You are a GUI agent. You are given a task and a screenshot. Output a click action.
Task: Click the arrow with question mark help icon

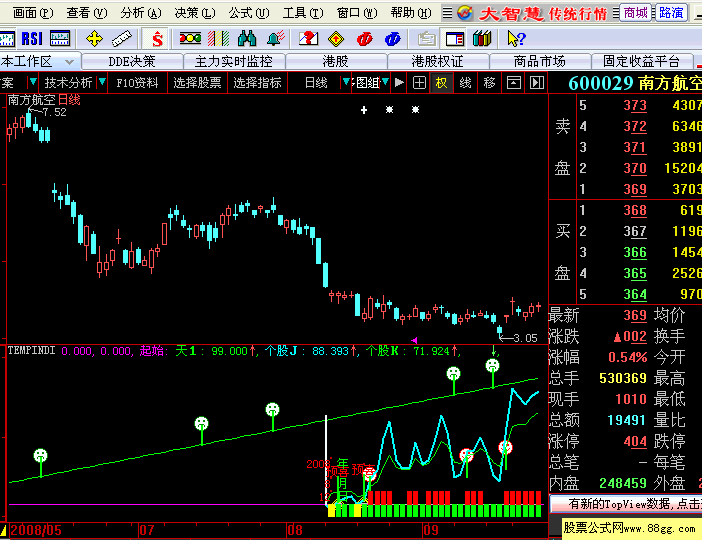[x=516, y=39]
